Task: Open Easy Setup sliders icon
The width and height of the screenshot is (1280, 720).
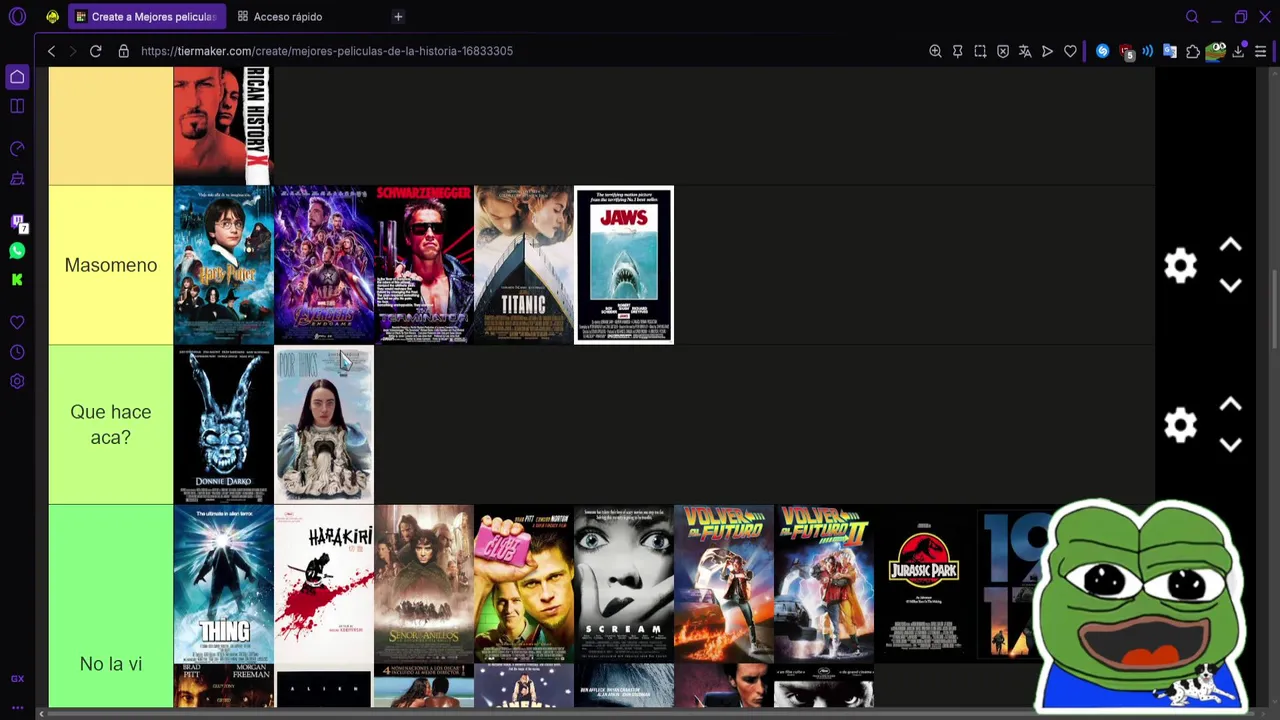Action: point(1261,51)
